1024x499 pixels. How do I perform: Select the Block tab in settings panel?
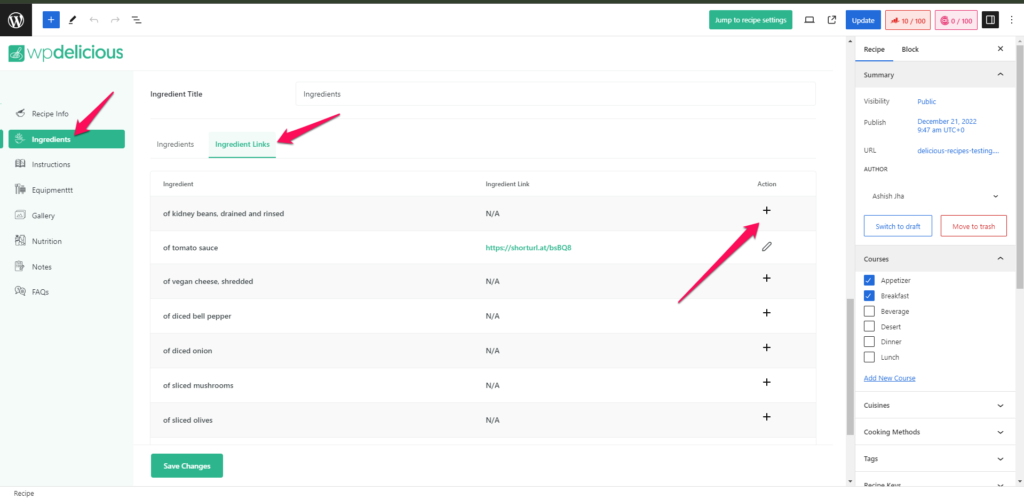tap(910, 50)
